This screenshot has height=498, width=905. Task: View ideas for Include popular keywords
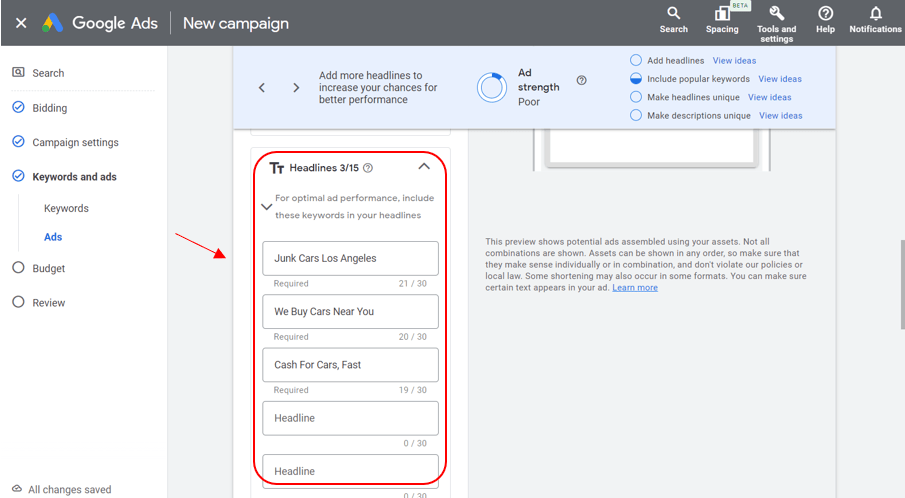coord(780,79)
